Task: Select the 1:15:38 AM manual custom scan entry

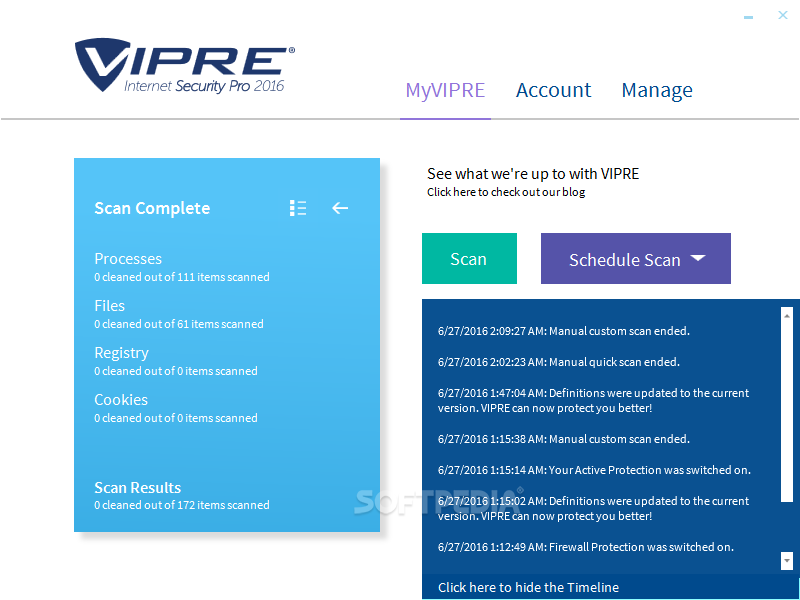Action: pos(564,439)
